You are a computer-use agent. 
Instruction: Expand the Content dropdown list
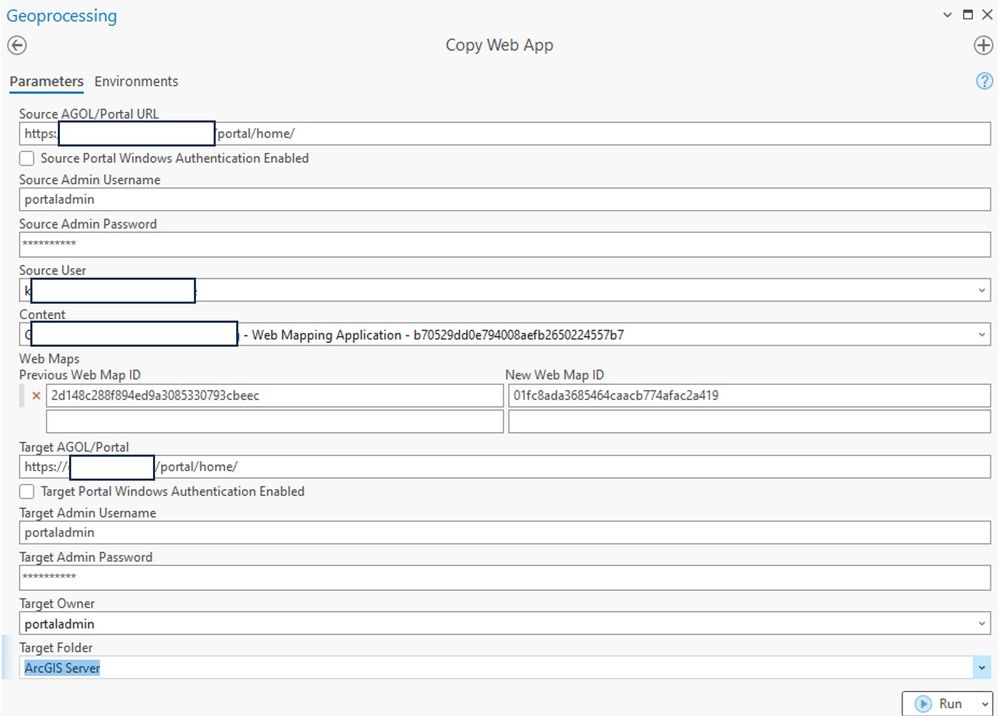[x=982, y=335]
